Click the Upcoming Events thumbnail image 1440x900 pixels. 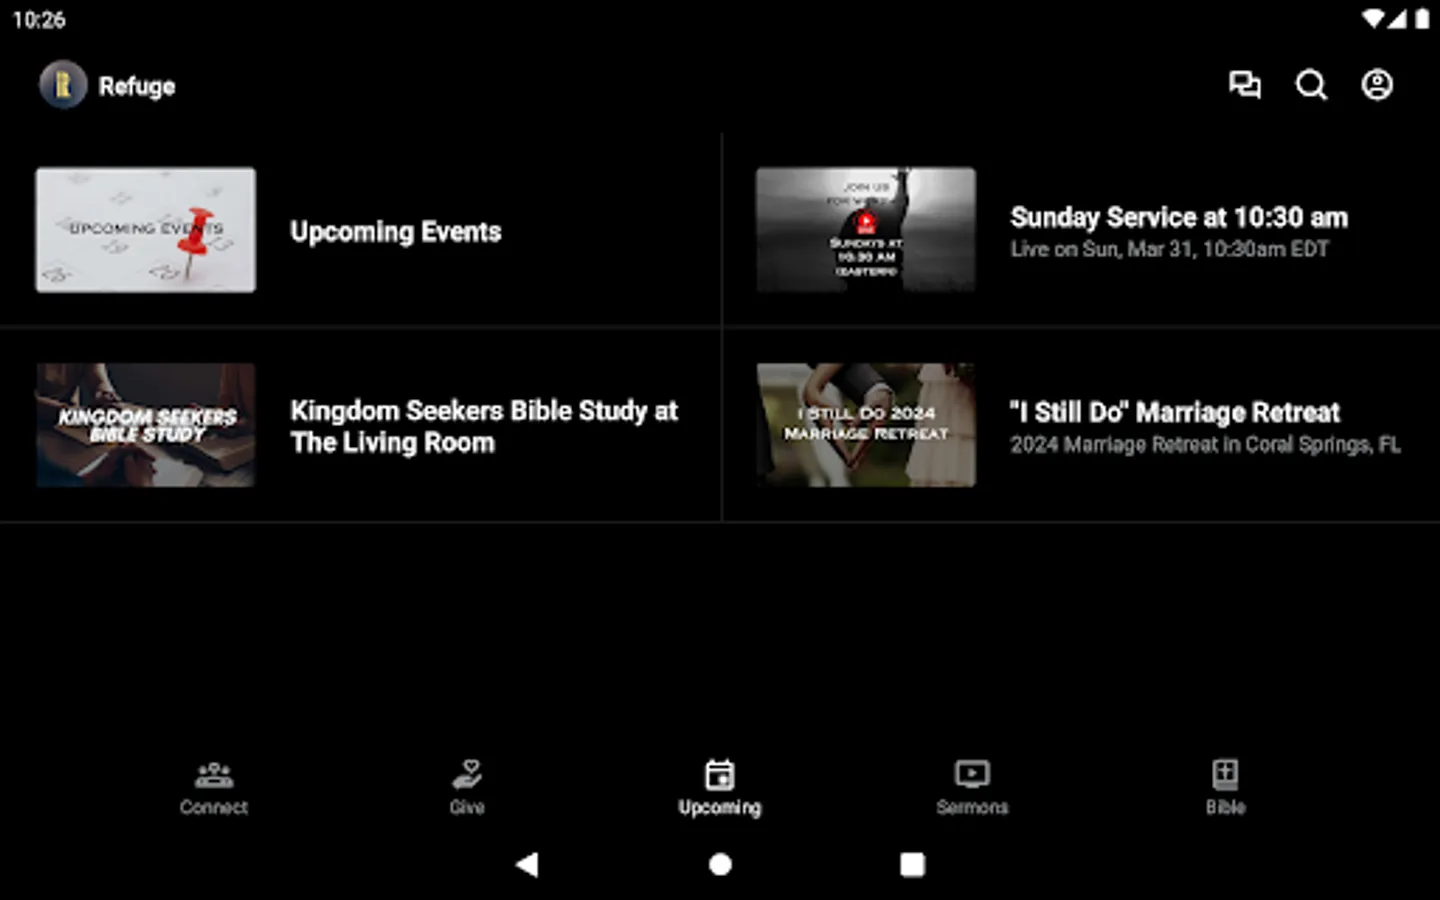(145, 230)
